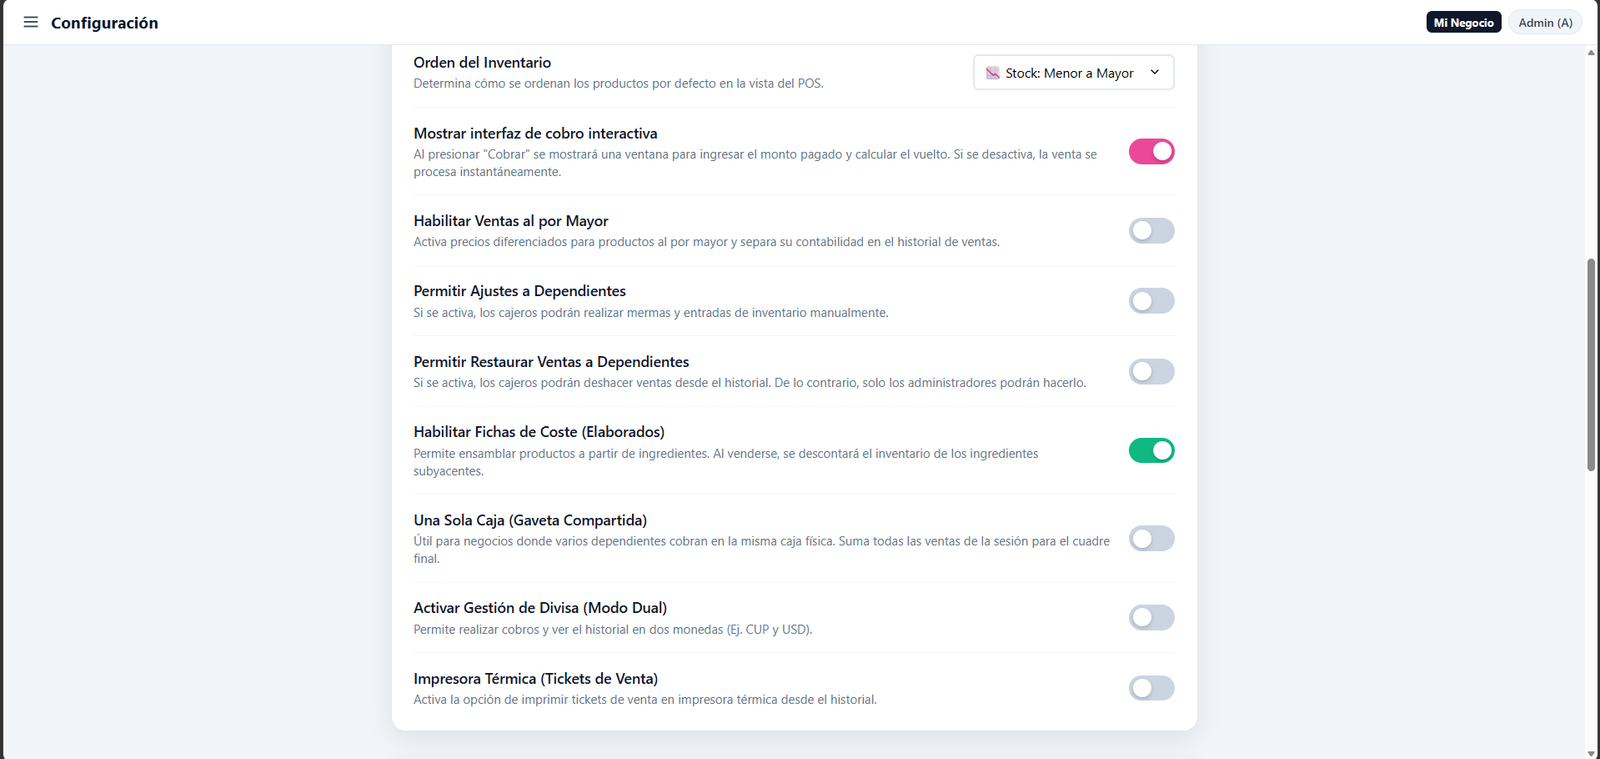Switch on Activar Gestión de Divisa
The width and height of the screenshot is (1600, 759).
click(x=1151, y=617)
